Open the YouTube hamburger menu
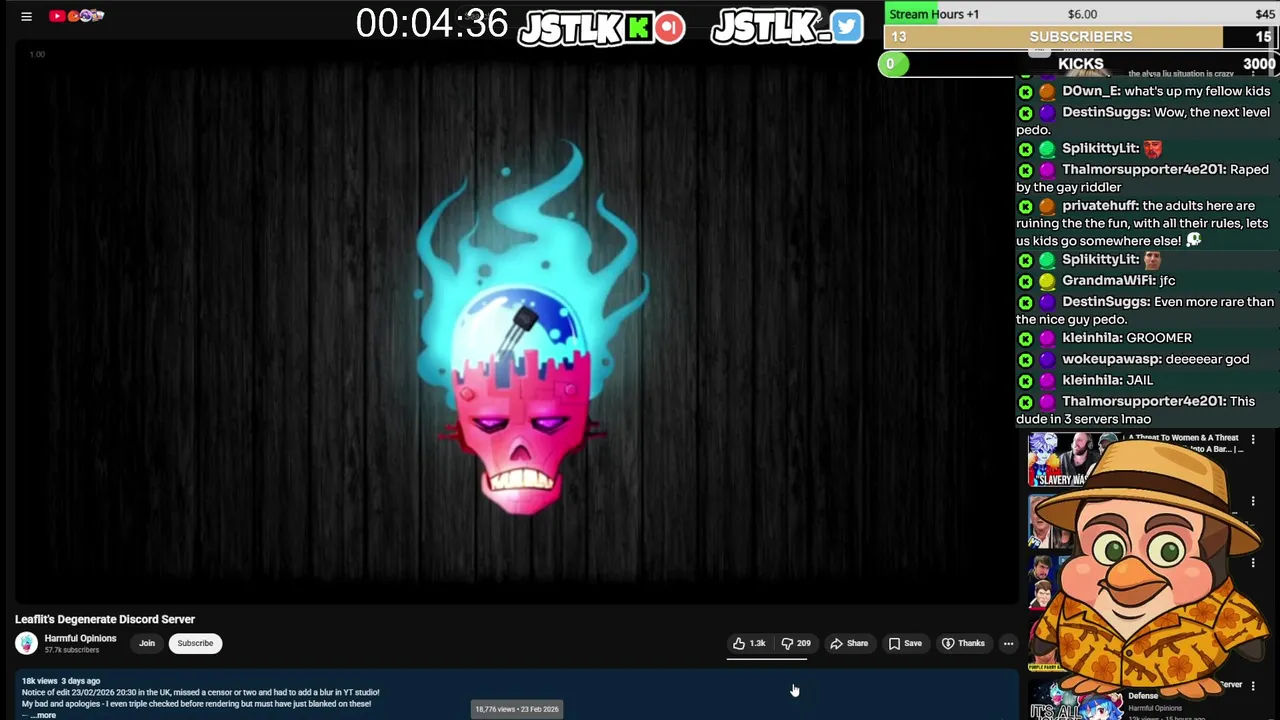The image size is (1280, 720). pos(27,16)
